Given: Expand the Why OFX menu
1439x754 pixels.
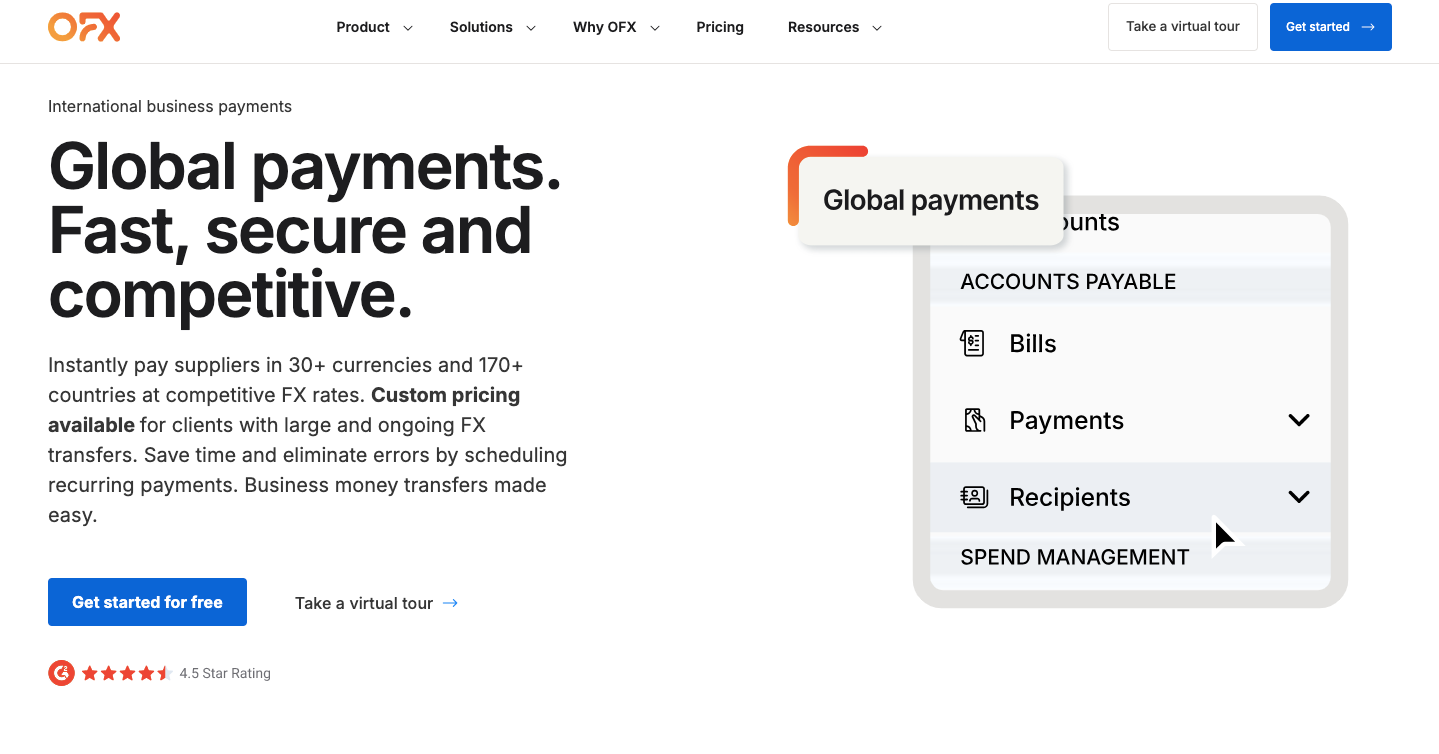Looking at the screenshot, I should coord(617,27).
